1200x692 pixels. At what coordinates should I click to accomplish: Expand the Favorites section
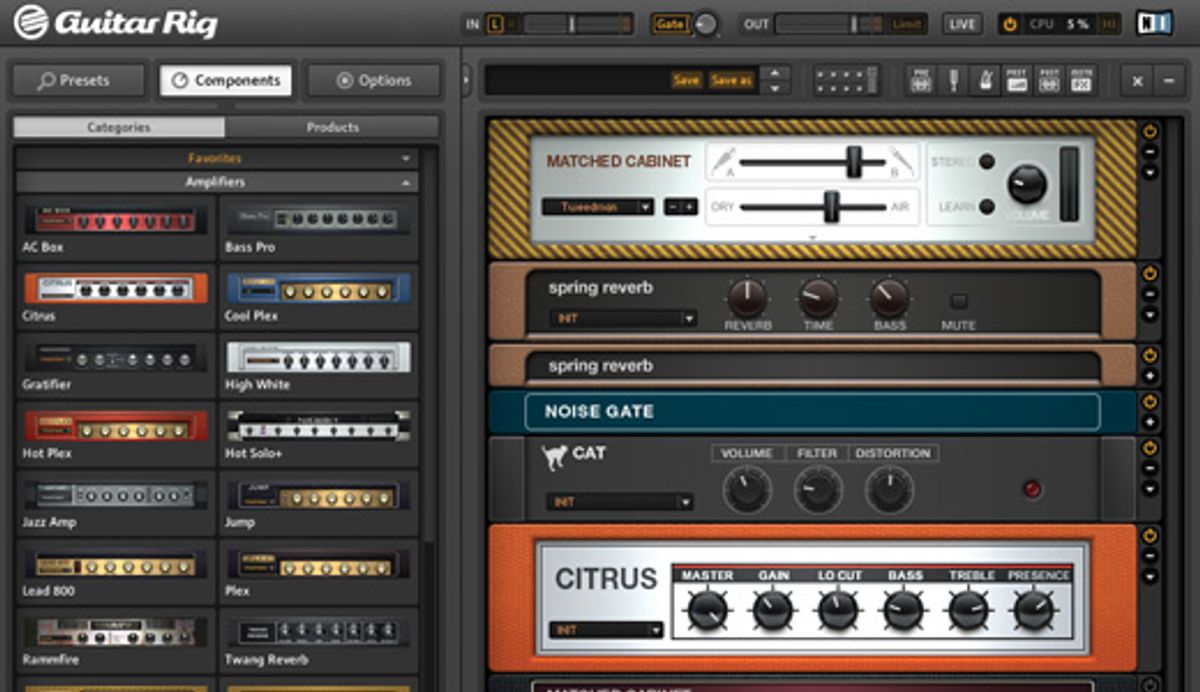pyautogui.click(x=216, y=158)
